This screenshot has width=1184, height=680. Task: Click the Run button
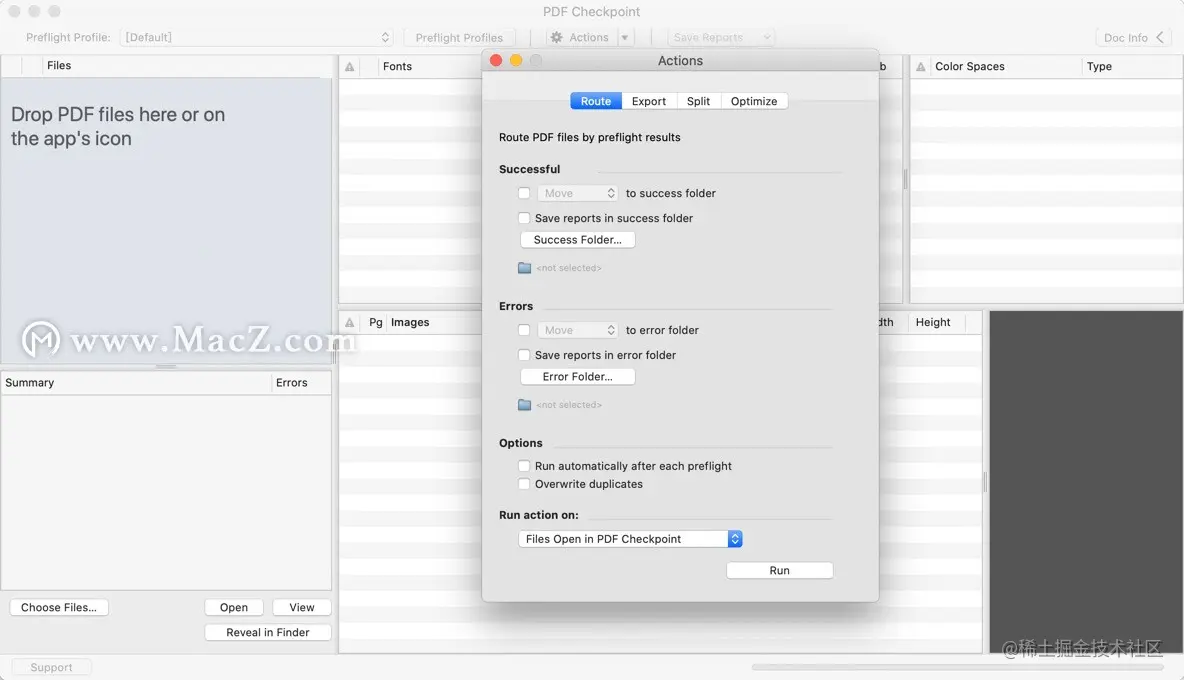coord(779,571)
